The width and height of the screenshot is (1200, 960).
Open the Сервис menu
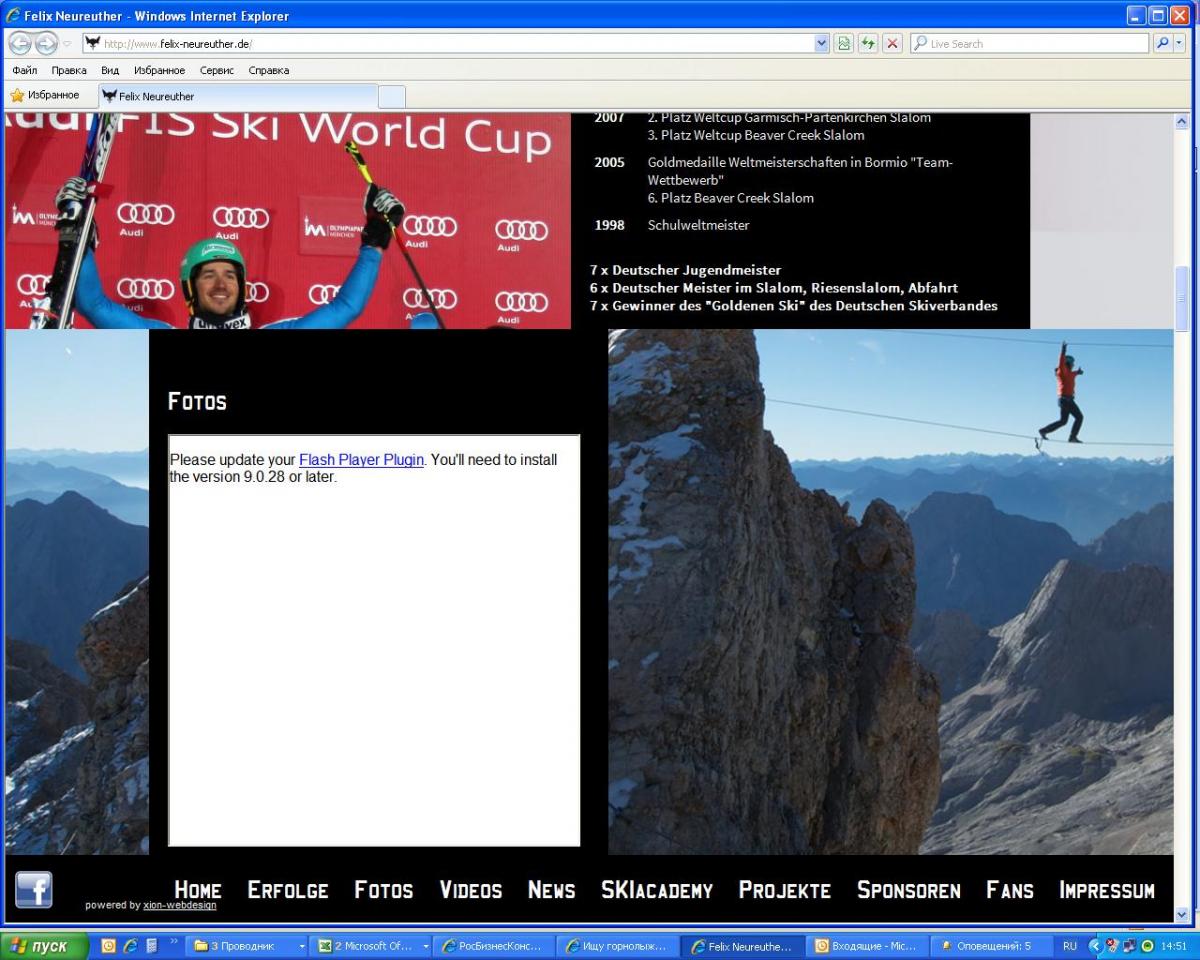tap(216, 70)
